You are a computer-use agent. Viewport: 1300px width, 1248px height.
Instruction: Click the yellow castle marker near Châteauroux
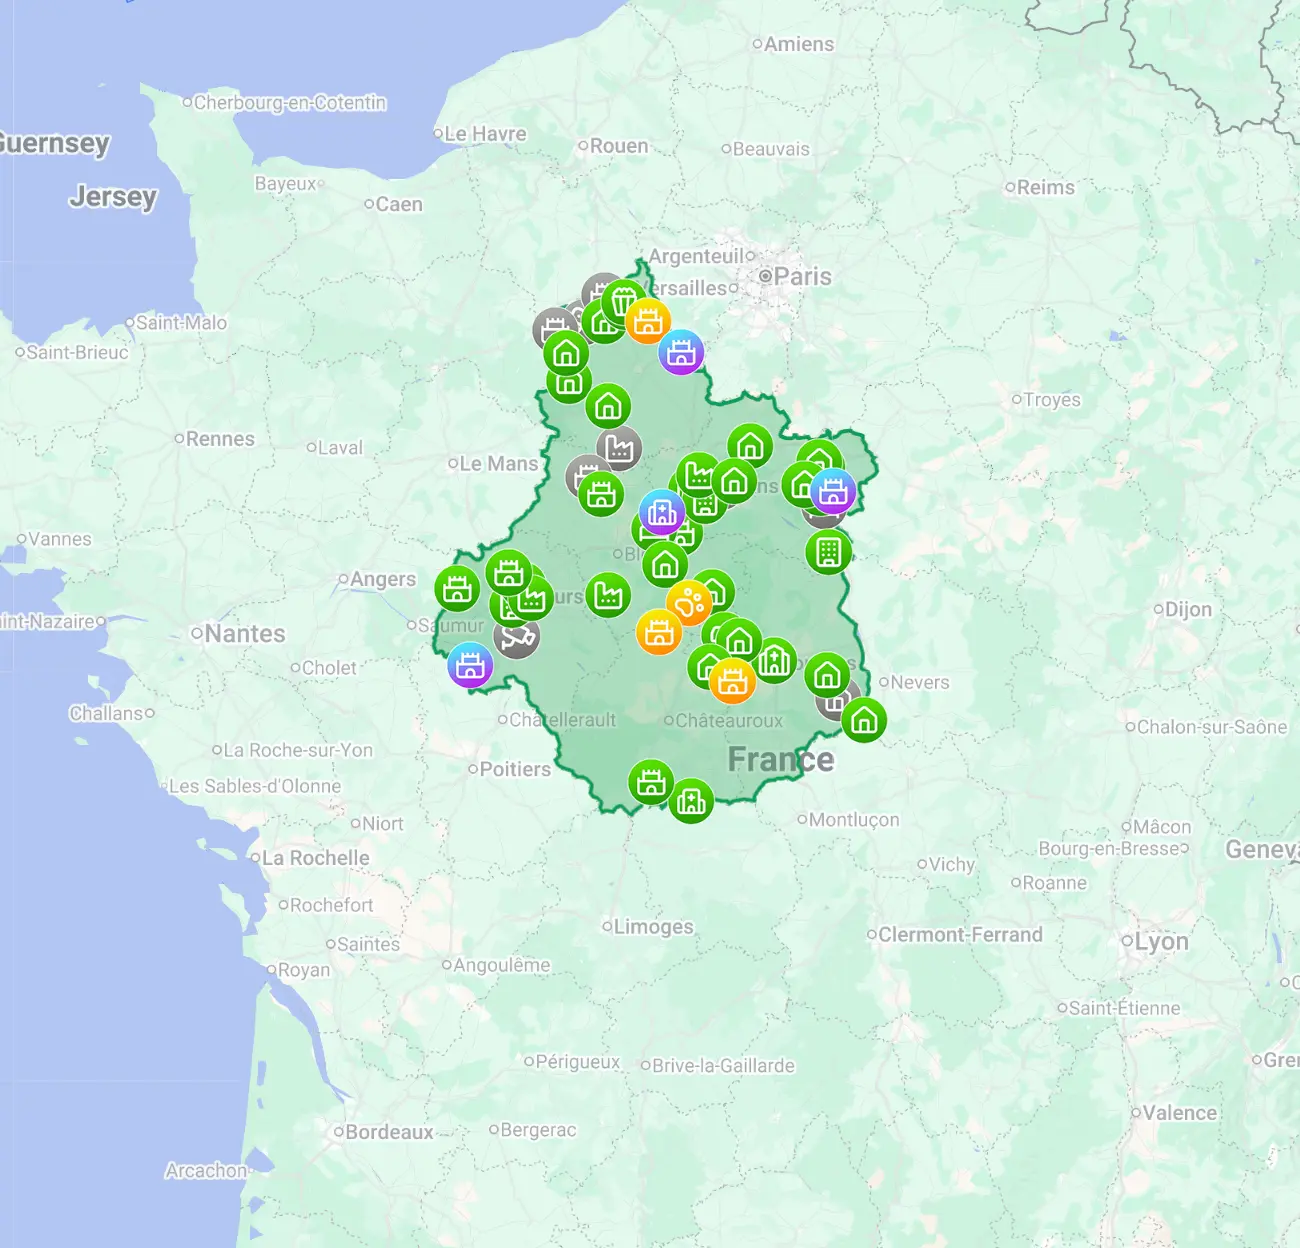tap(733, 679)
